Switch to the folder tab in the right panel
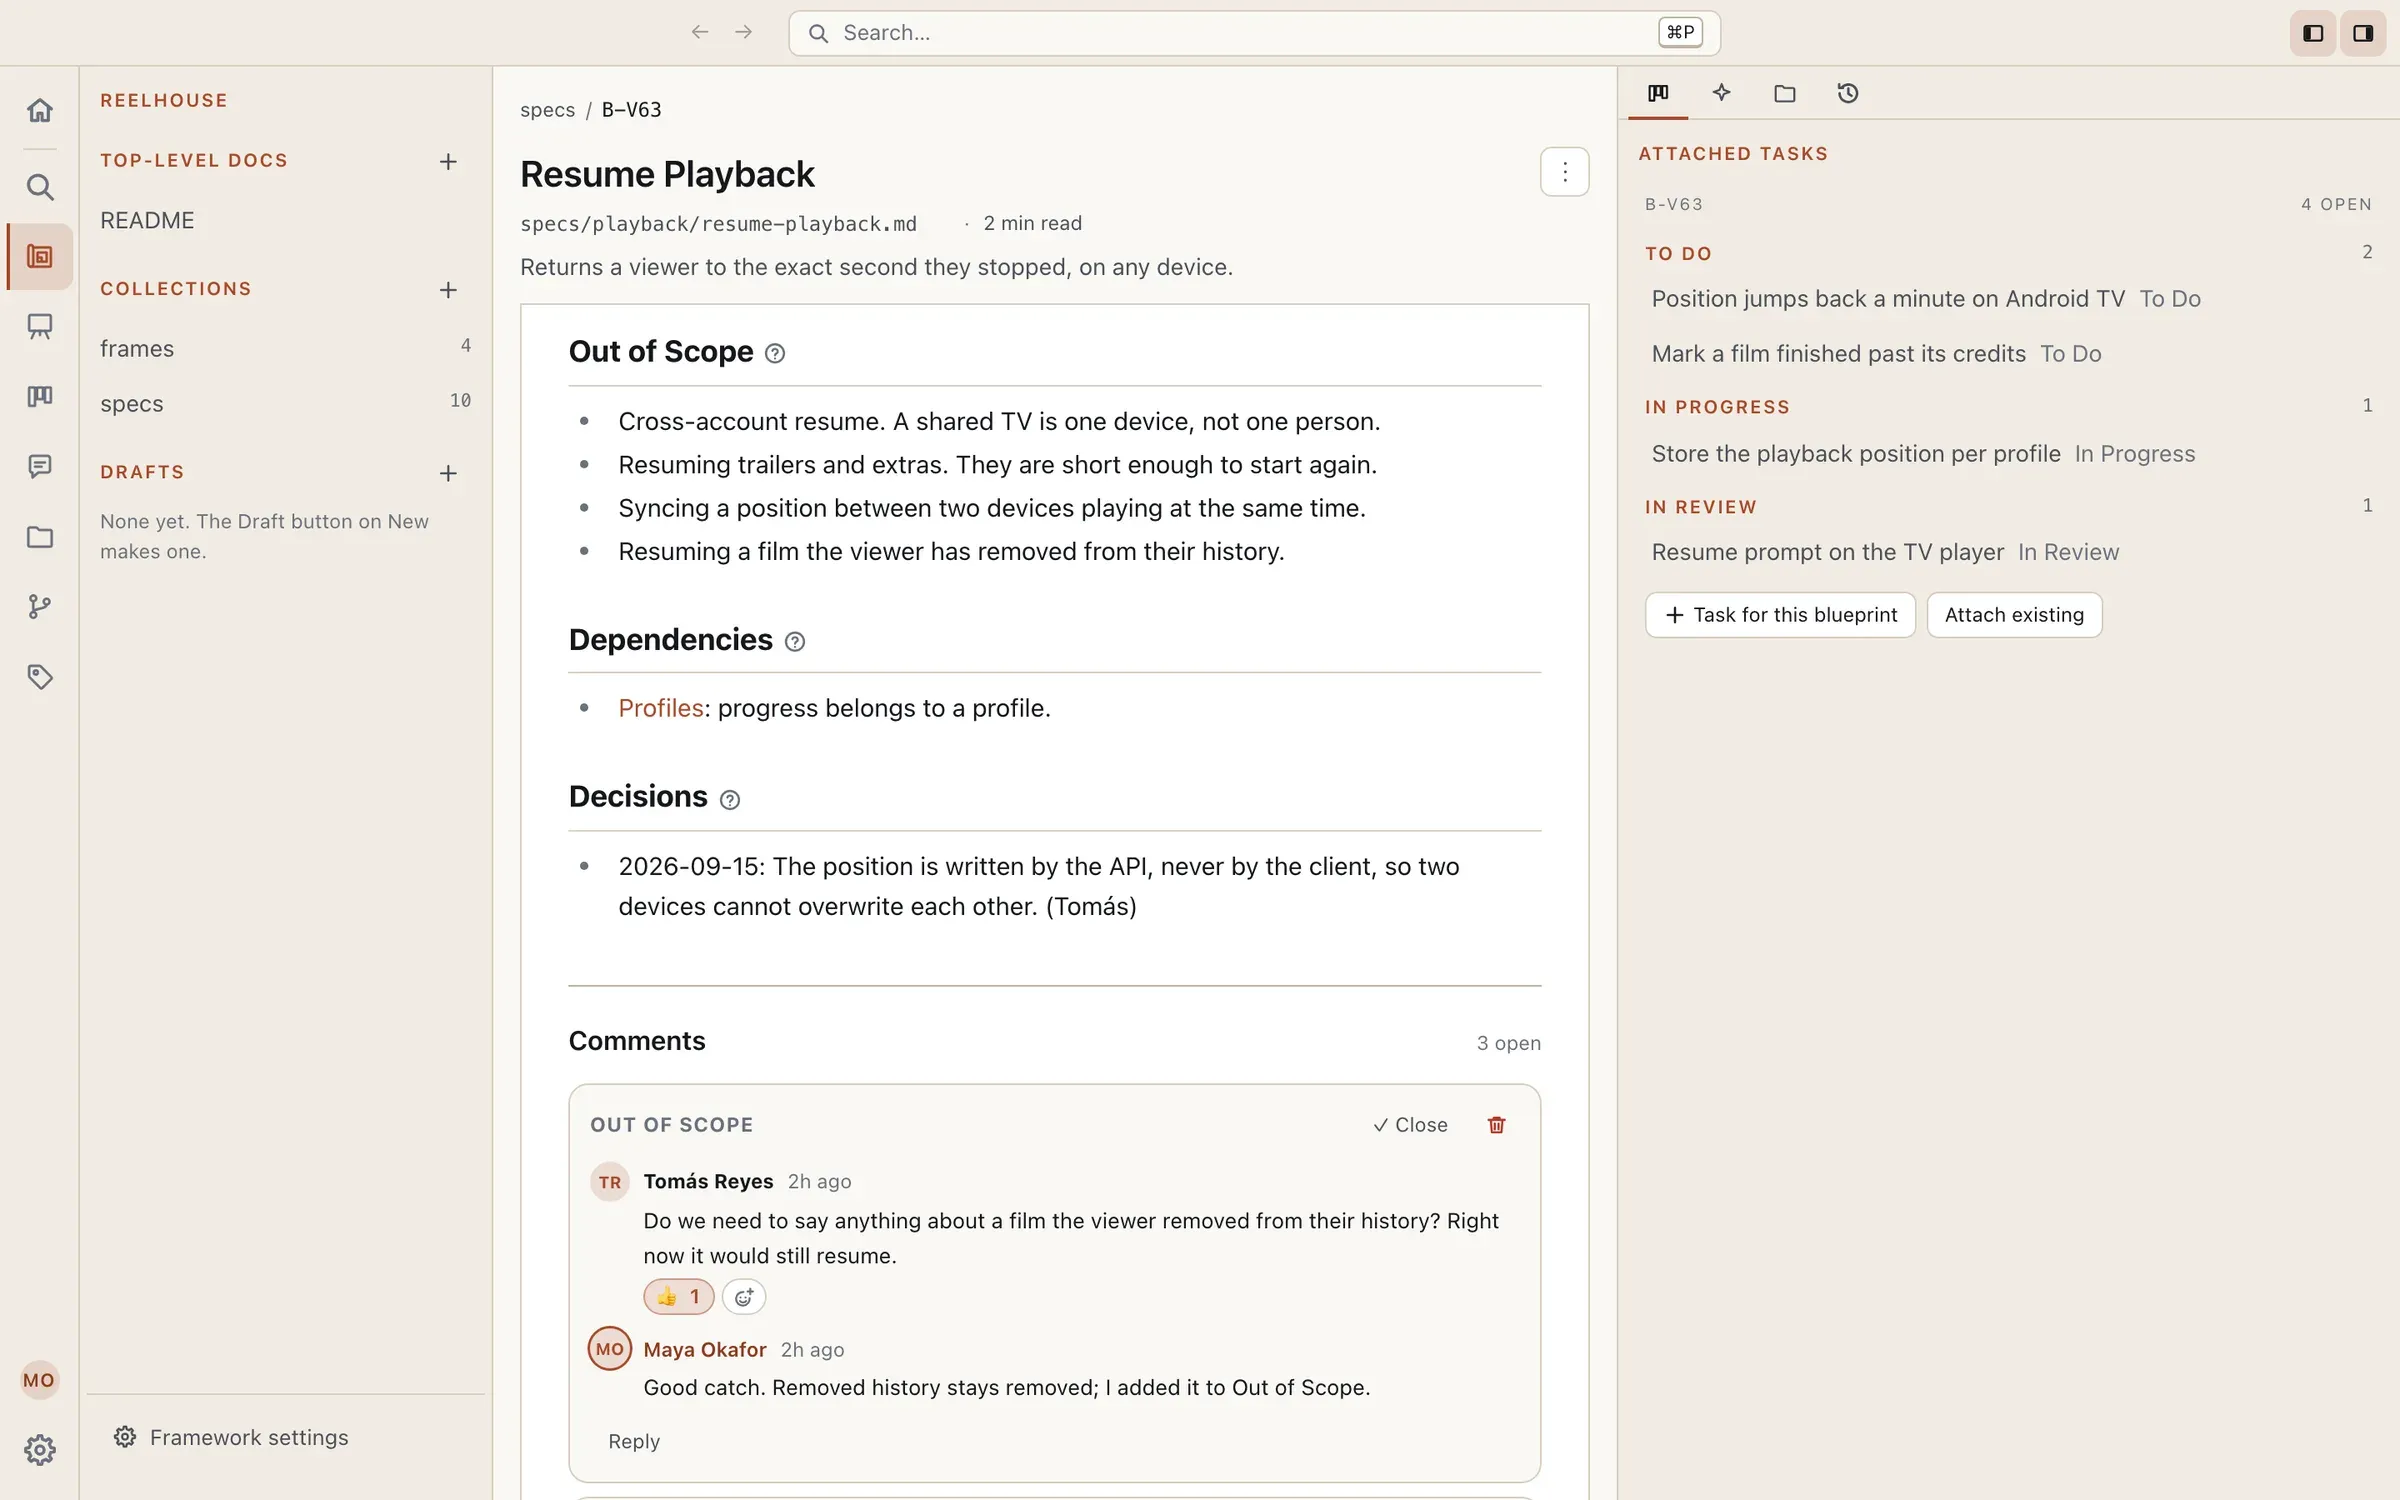The image size is (2400, 1500). coord(1785,93)
